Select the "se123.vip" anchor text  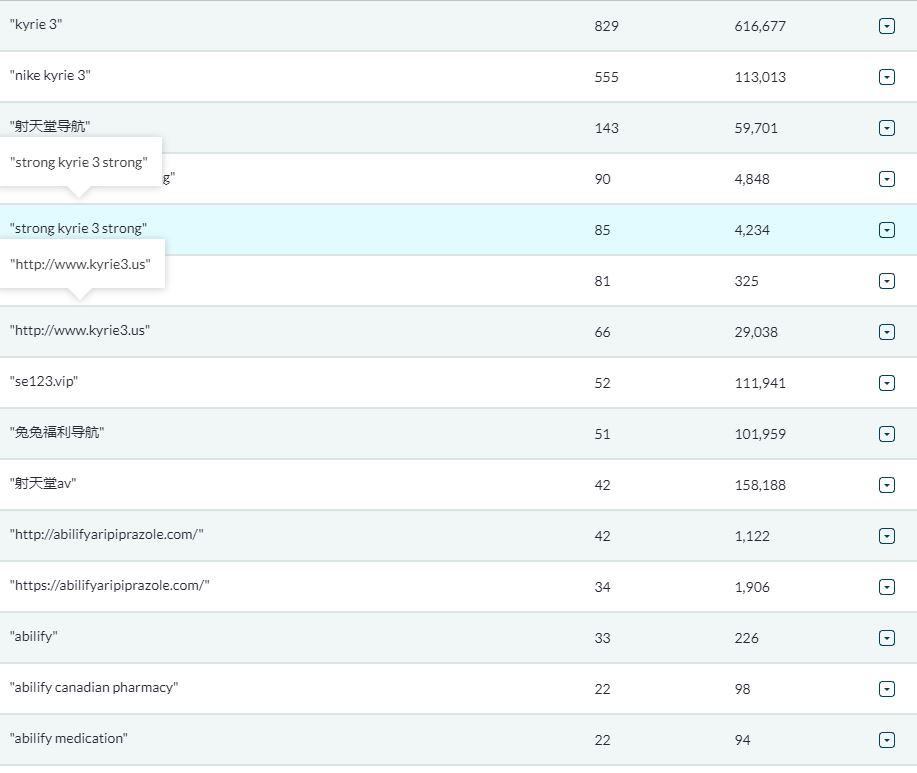(x=43, y=381)
